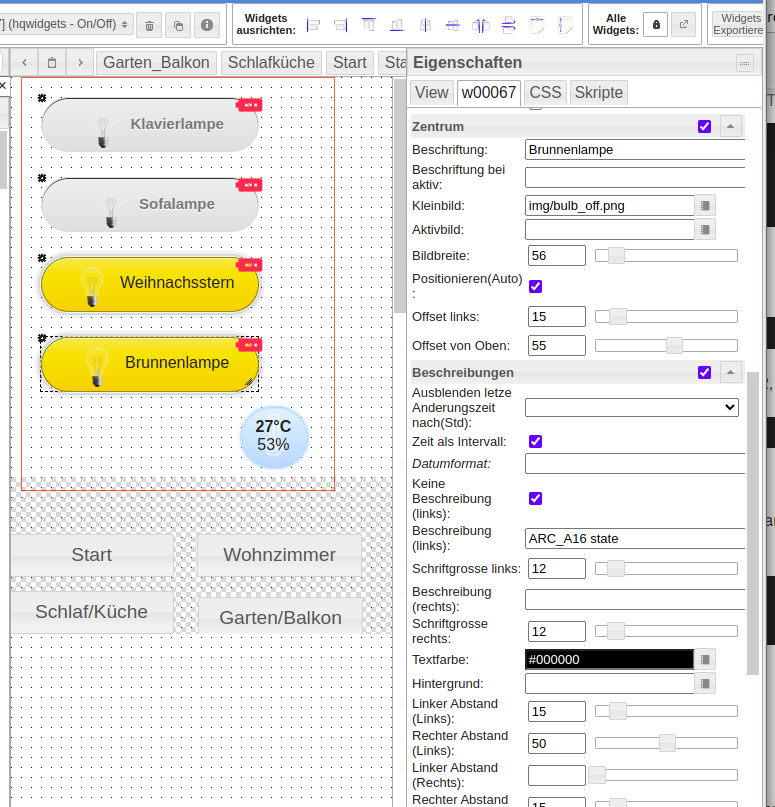The height and width of the screenshot is (807, 775).
Task: Open the Skripte tab
Action: pos(598,93)
